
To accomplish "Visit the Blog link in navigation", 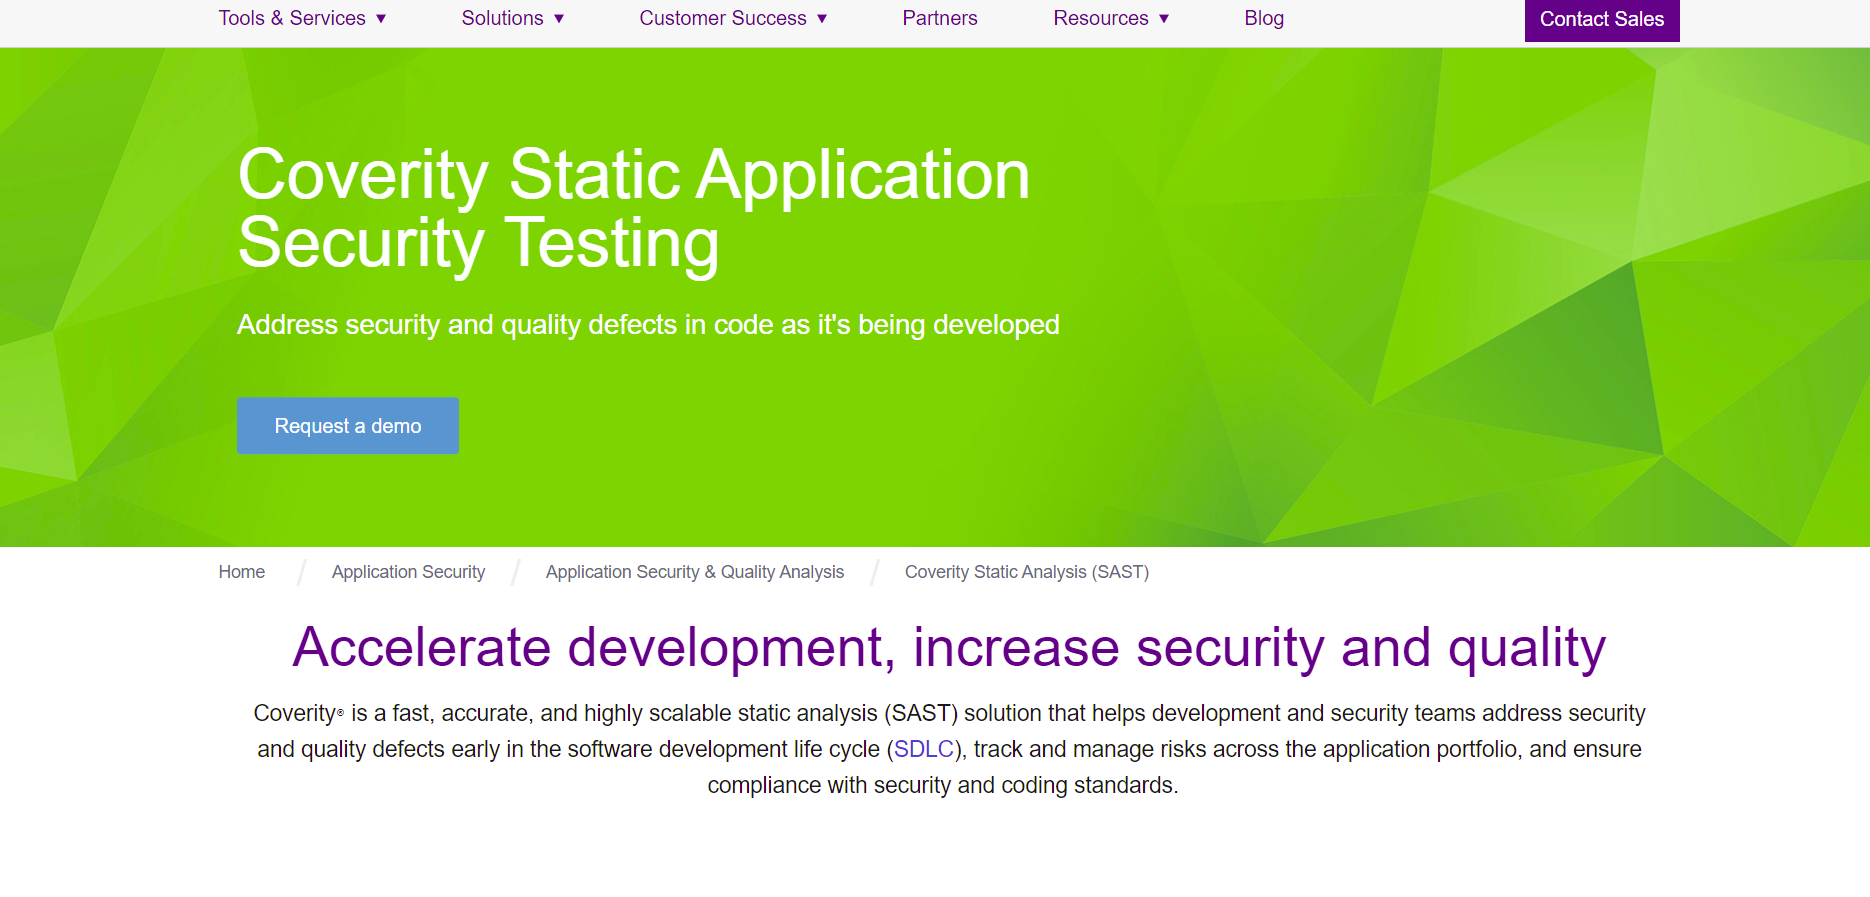I will point(1263,19).
